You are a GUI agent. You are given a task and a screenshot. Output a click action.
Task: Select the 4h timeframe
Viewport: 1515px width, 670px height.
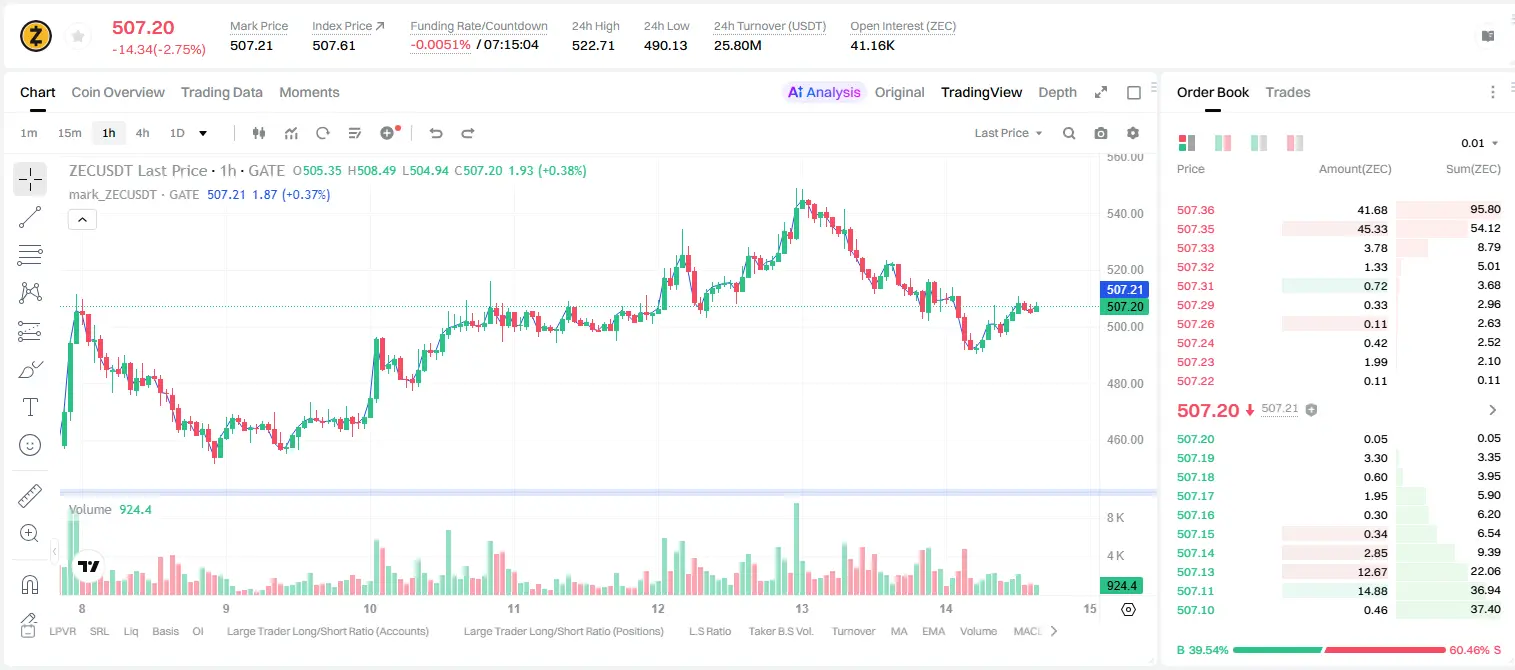142,133
